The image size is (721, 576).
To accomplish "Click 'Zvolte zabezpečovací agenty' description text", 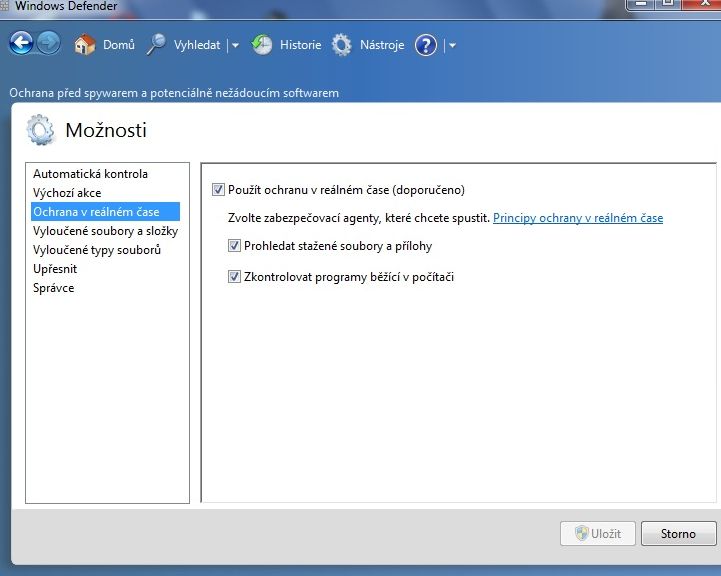I will coord(359,218).
